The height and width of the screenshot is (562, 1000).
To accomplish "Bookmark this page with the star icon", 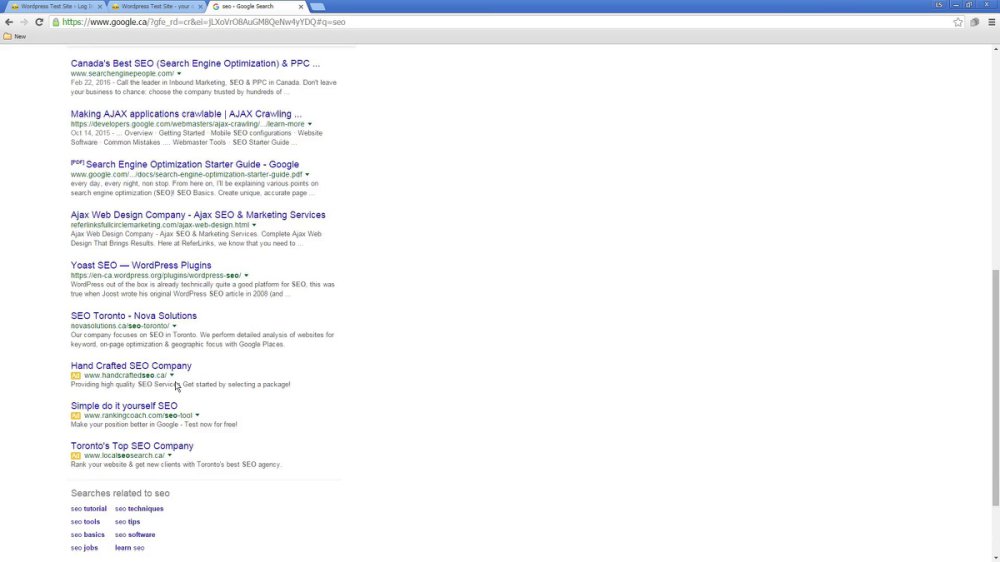I will (x=958, y=22).
